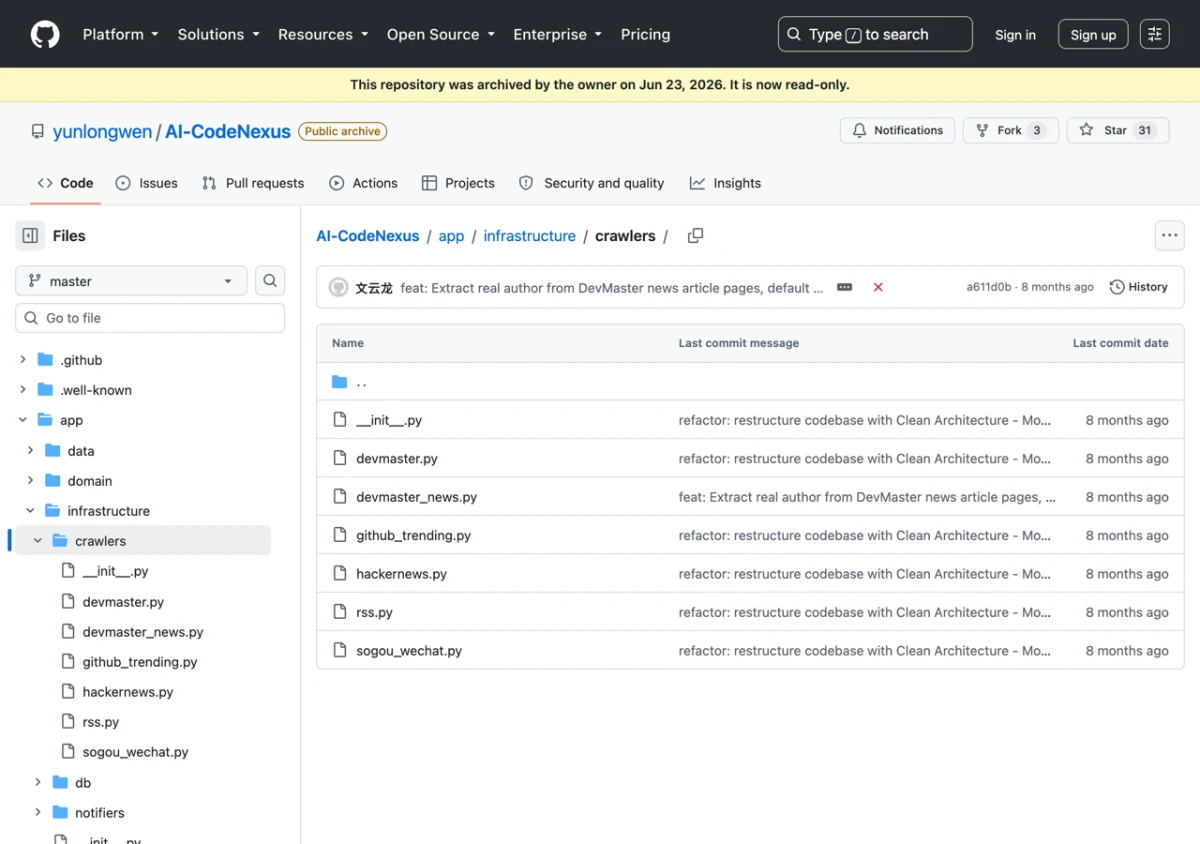Switch to the Projects tab

pyautogui.click(x=458, y=183)
